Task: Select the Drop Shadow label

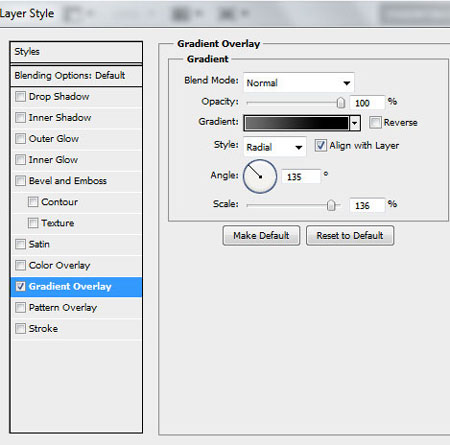Action: pyautogui.click(x=59, y=97)
